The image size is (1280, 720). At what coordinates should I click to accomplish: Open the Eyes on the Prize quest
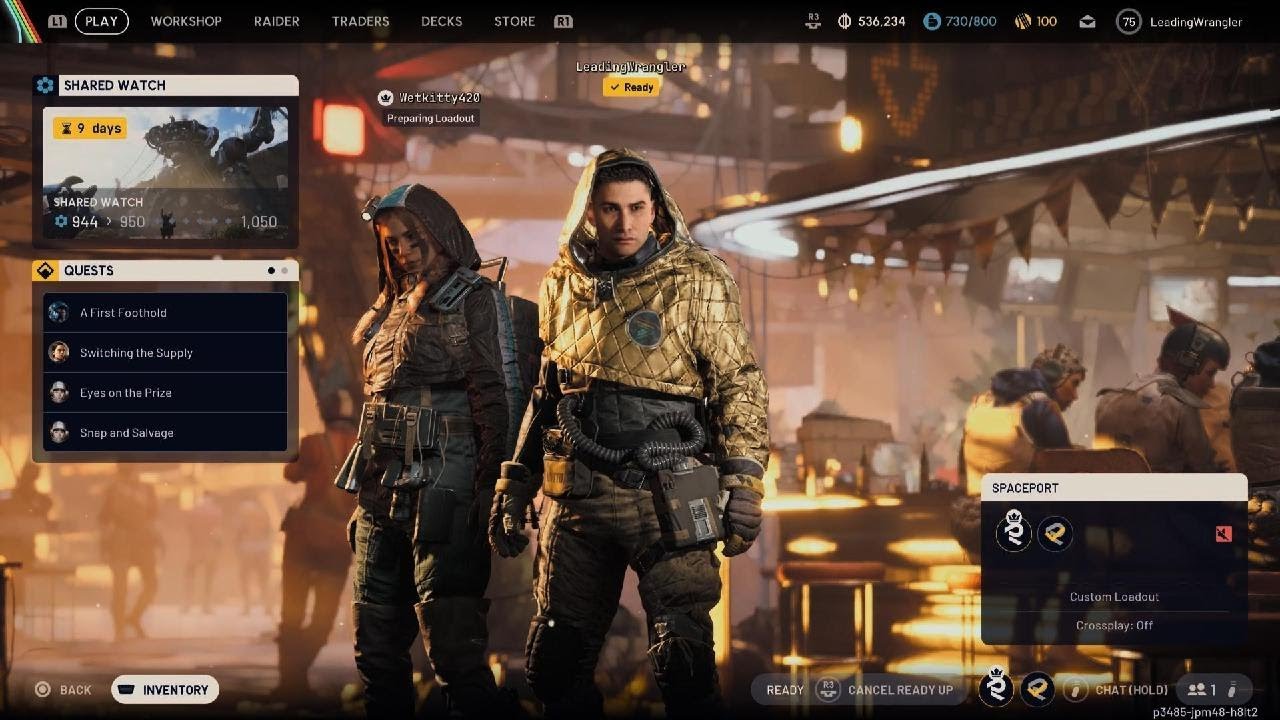[165, 392]
